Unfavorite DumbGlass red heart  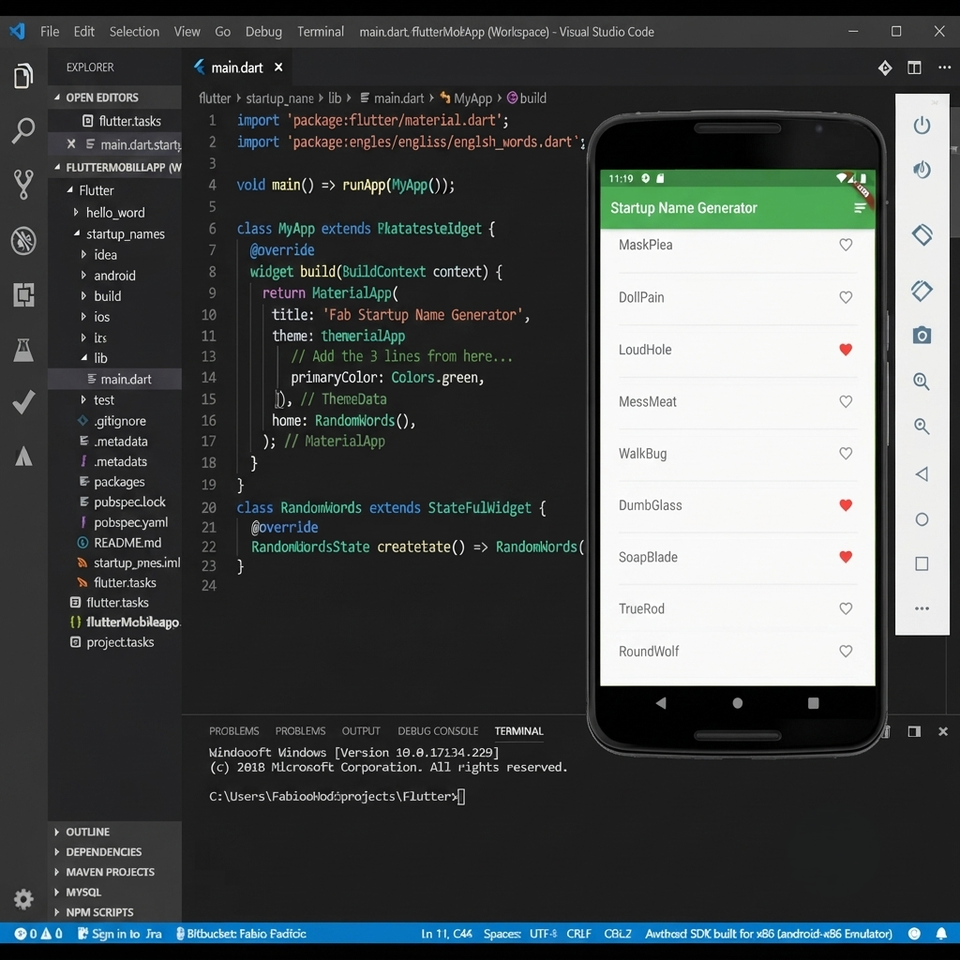pyautogui.click(x=846, y=505)
